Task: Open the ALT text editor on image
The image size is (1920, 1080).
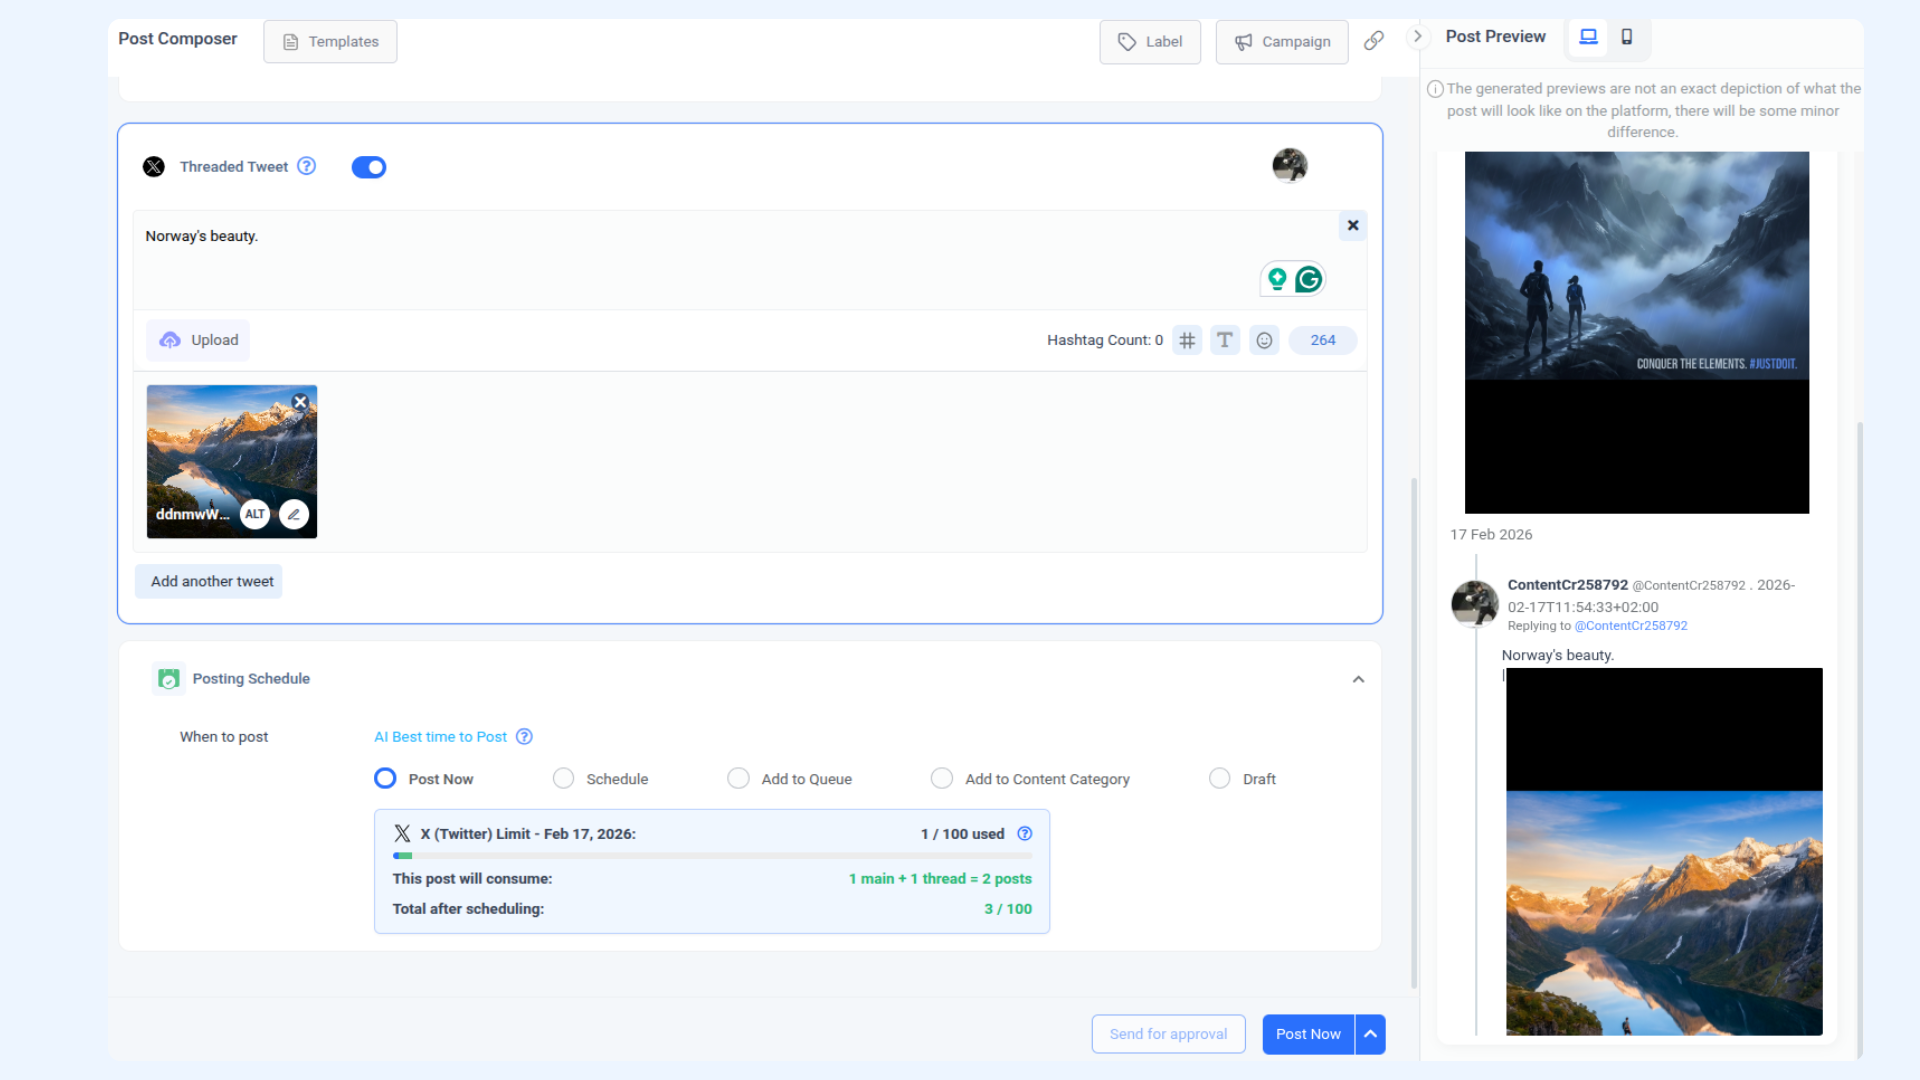Action: point(255,514)
